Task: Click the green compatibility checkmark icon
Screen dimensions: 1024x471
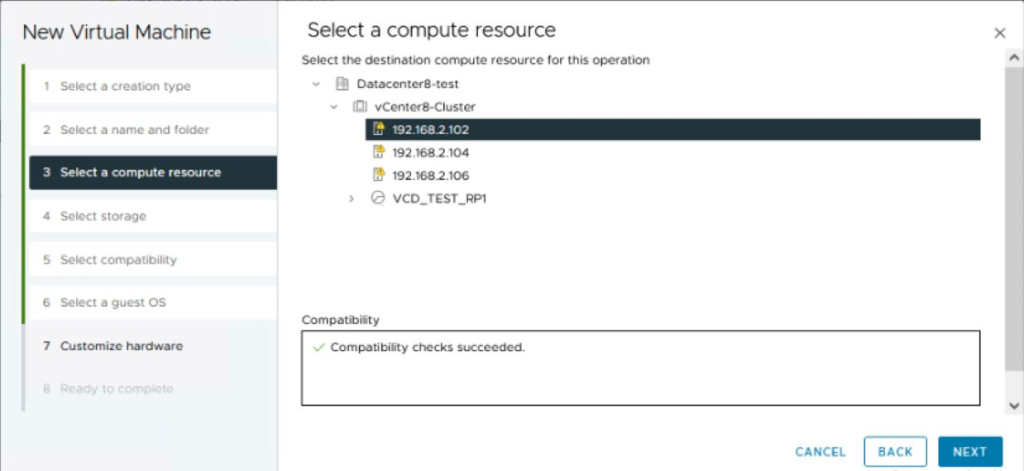Action: [319, 348]
